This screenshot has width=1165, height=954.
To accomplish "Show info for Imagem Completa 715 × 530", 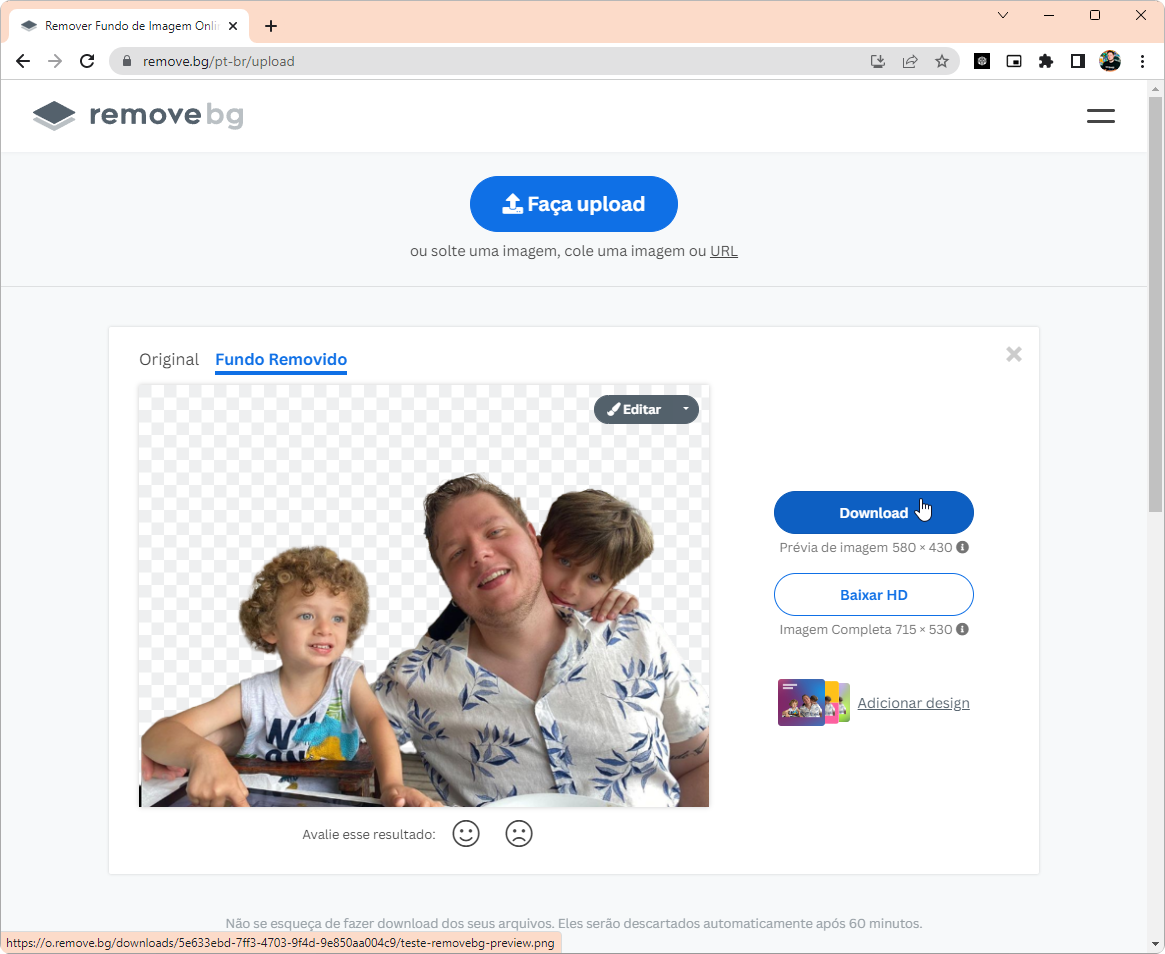I will tap(962, 629).
